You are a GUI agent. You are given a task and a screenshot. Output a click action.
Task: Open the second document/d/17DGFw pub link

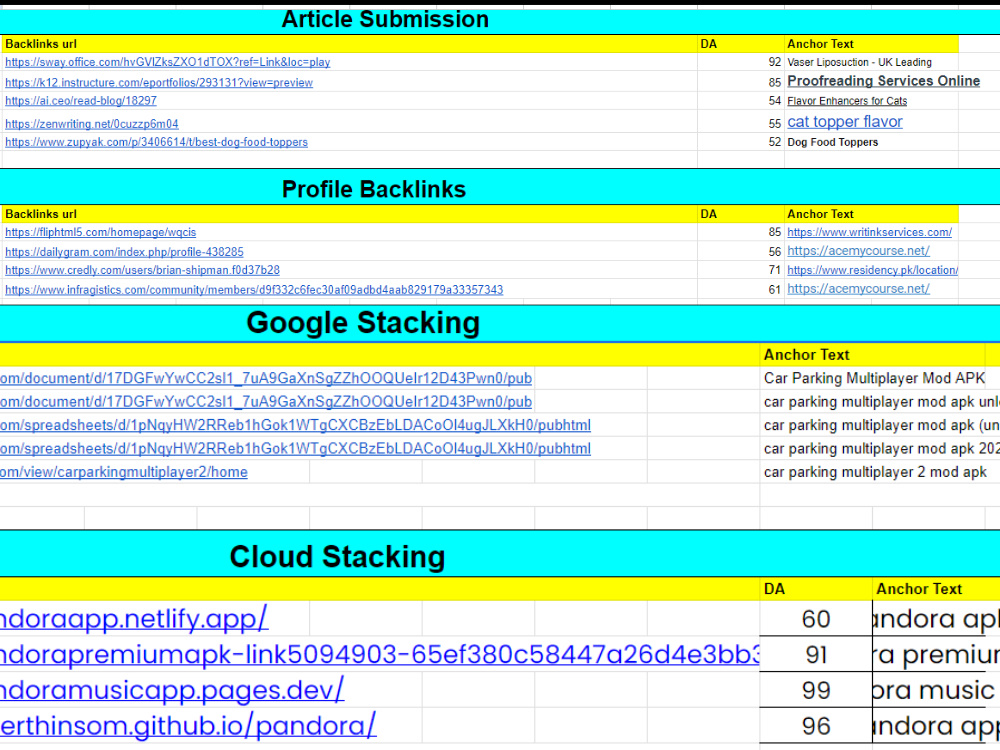point(266,402)
